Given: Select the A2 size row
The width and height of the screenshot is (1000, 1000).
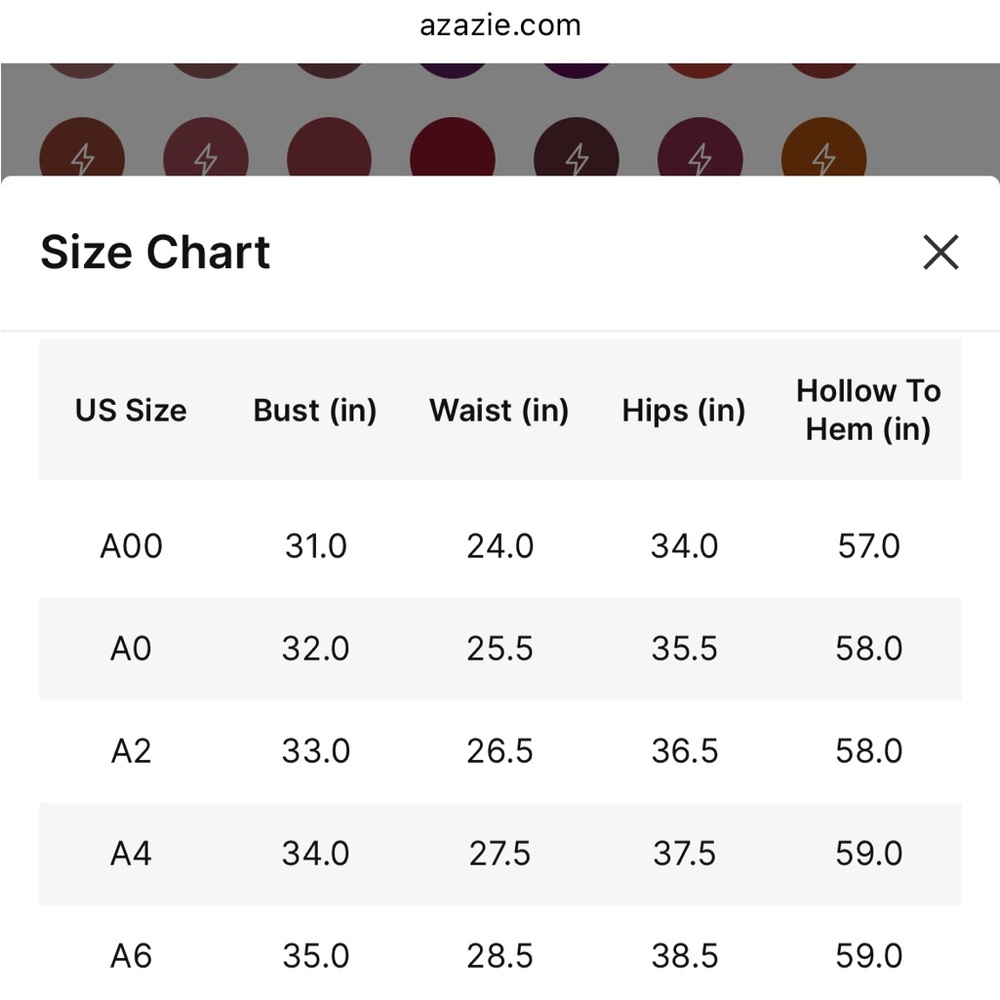Looking at the screenshot, I should (500, 751).
